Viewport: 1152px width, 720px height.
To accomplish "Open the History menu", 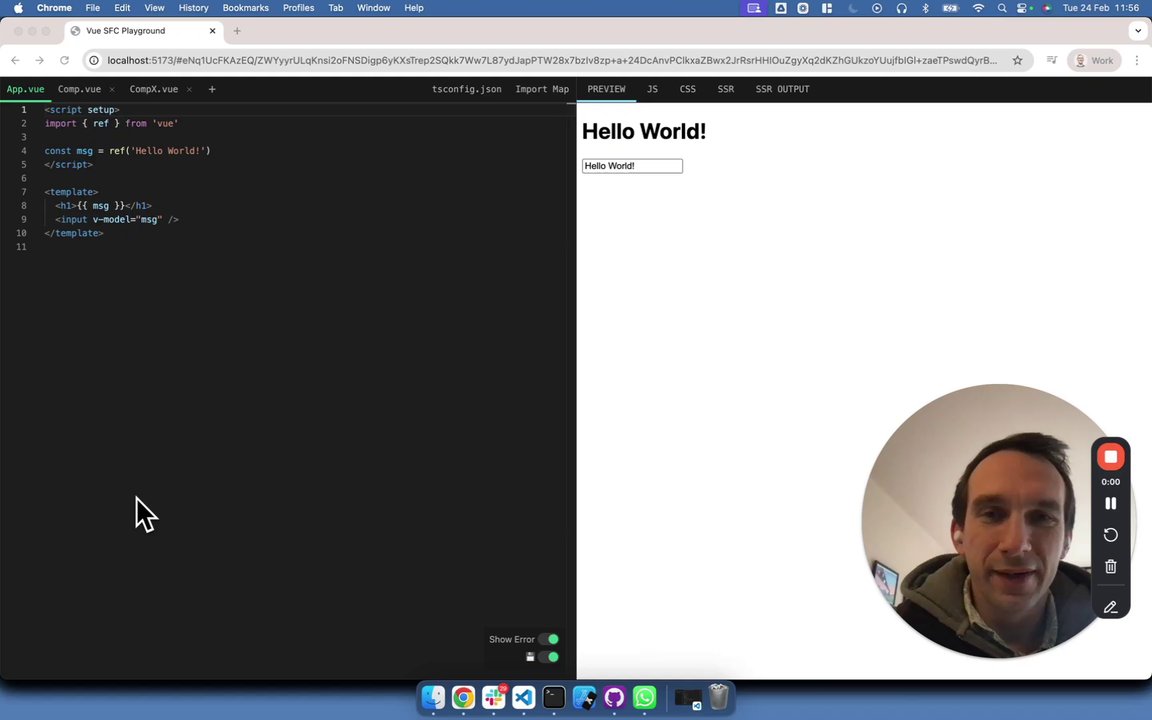I will coord(193,8).
